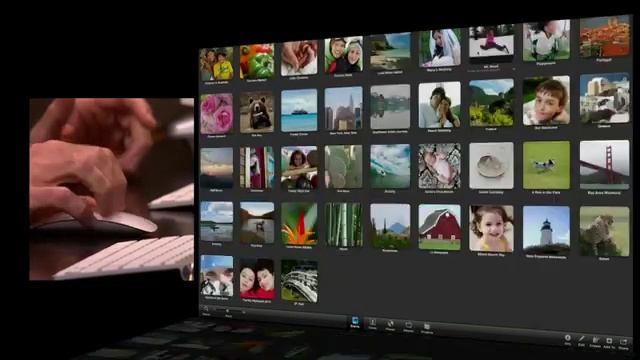
Task: Open the sunset clouds event thumbnail
Action: (217, 168)
